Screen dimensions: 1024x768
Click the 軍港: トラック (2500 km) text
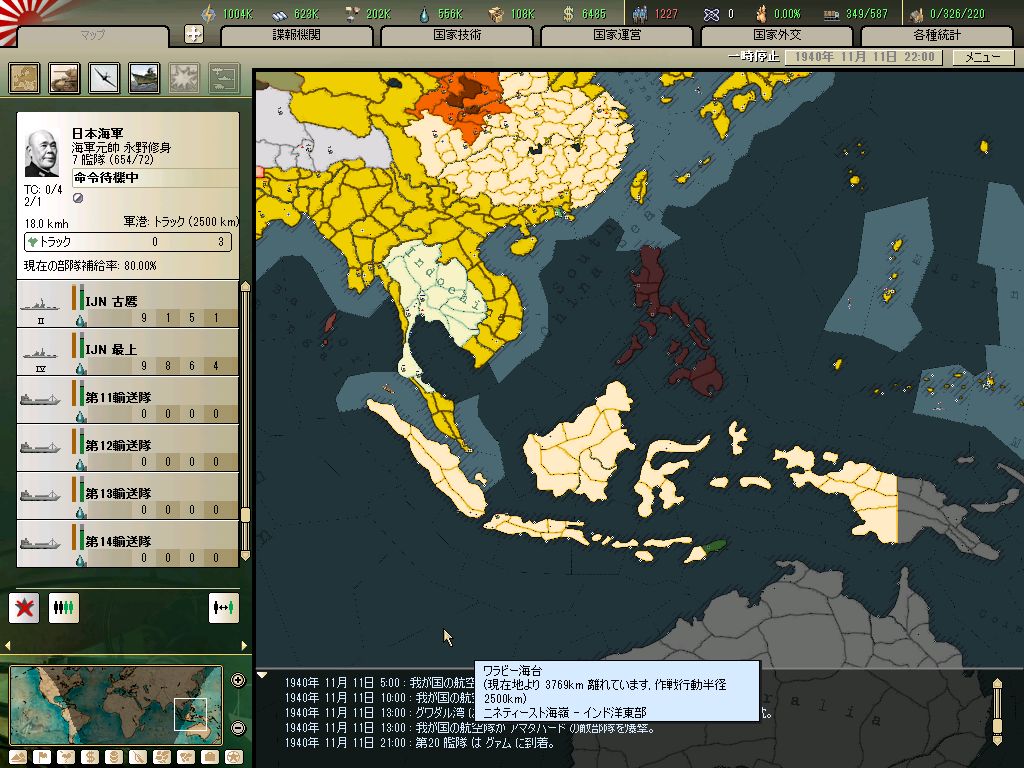[182, 221]
